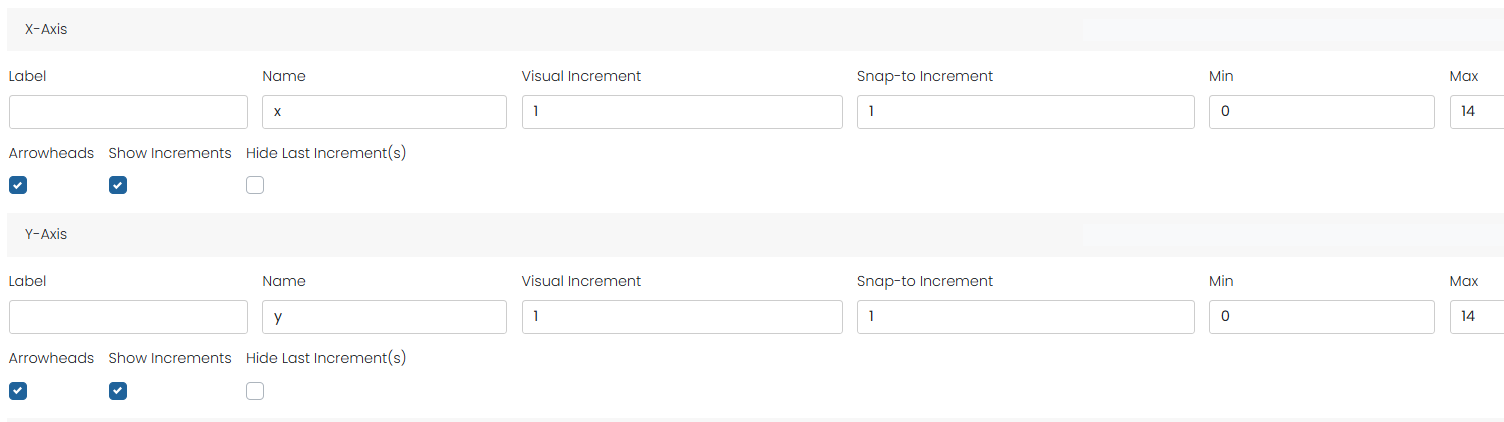Select the X-Axis Visual Increment field
The image size is (1504, 422).
(x=682, y=112)
